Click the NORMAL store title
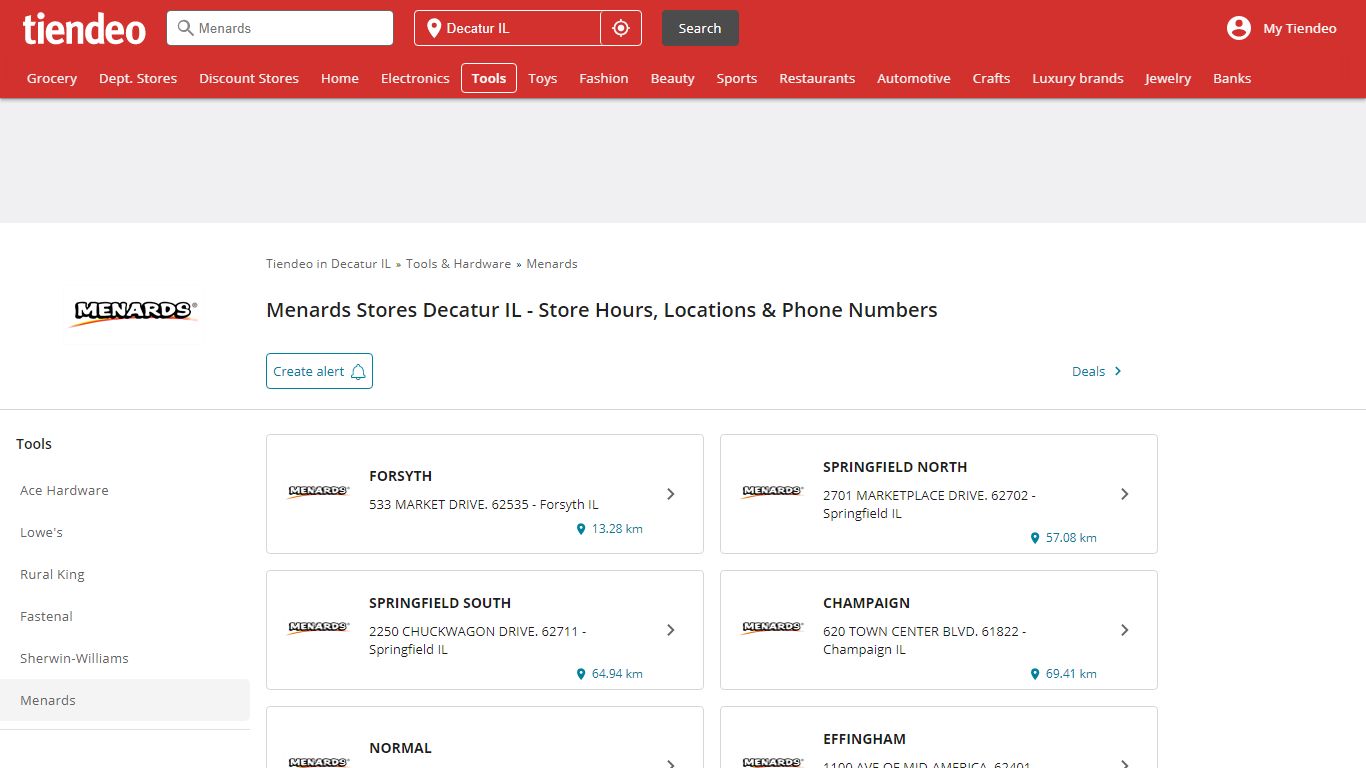 tap(400, 748)
